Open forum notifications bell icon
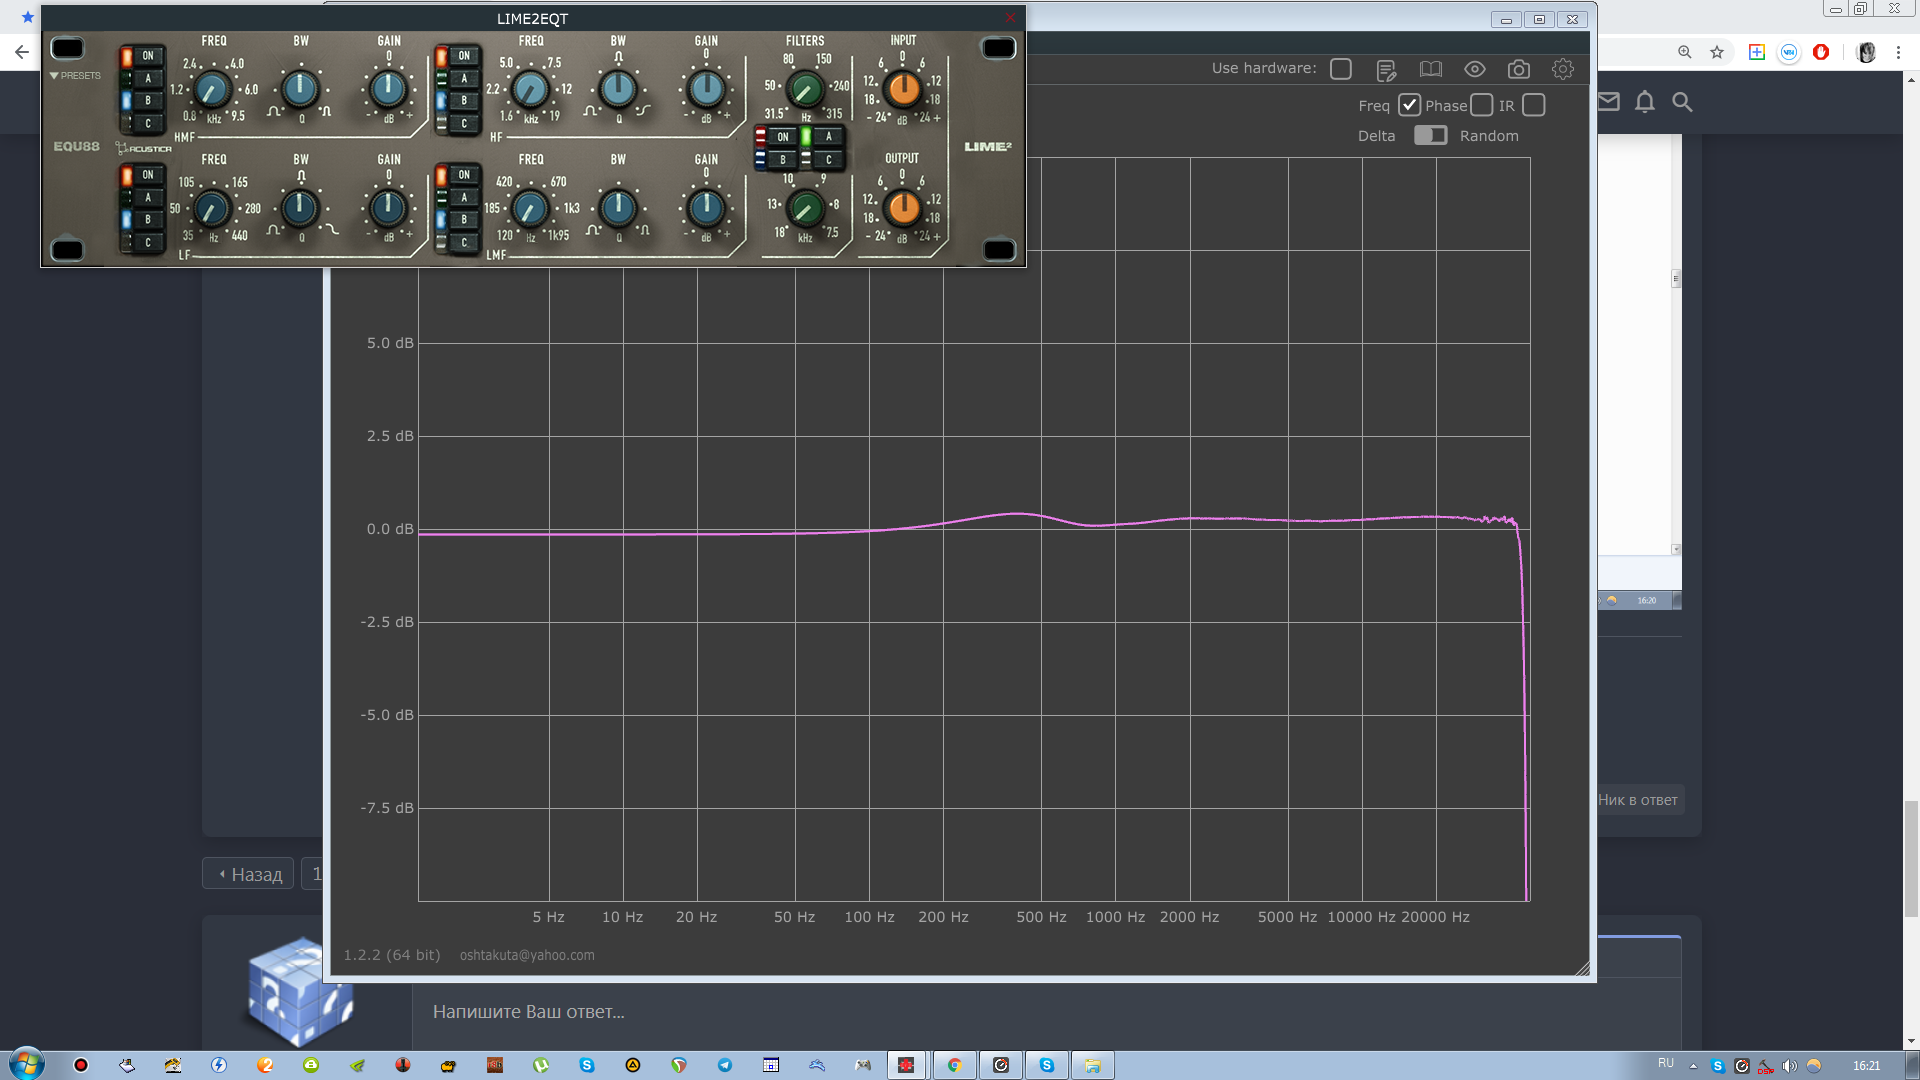Viewport: 1920px width, 1080px height. click(x=1645, y=101)
